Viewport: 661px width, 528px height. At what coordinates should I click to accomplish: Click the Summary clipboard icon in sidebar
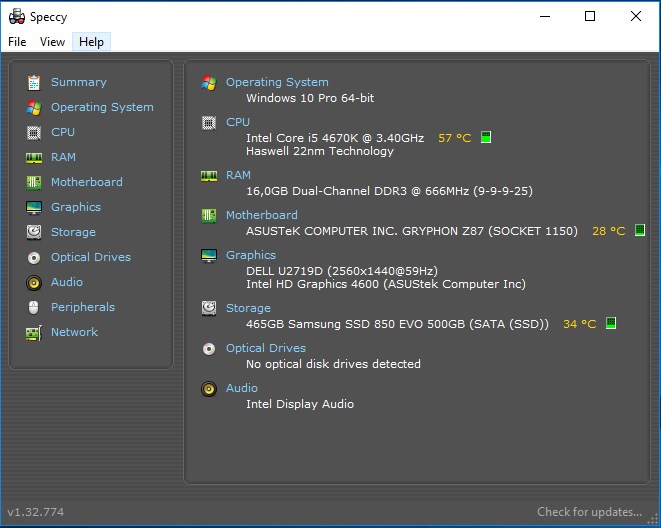(x=34, y=83)
